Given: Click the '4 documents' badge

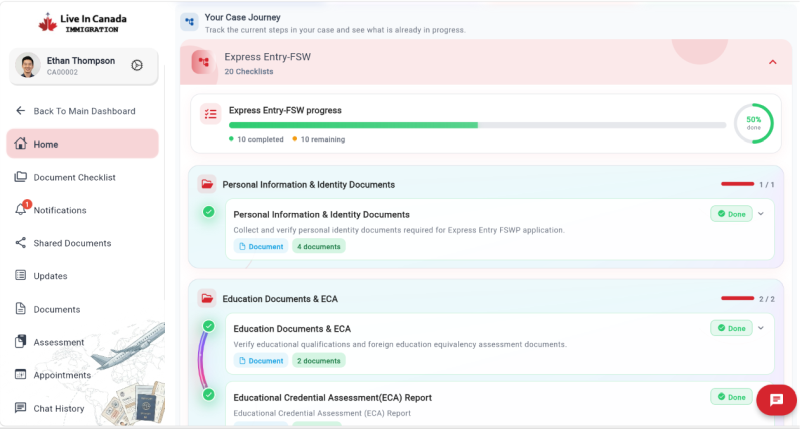Looking at the screenshot, I should (319, 246).
